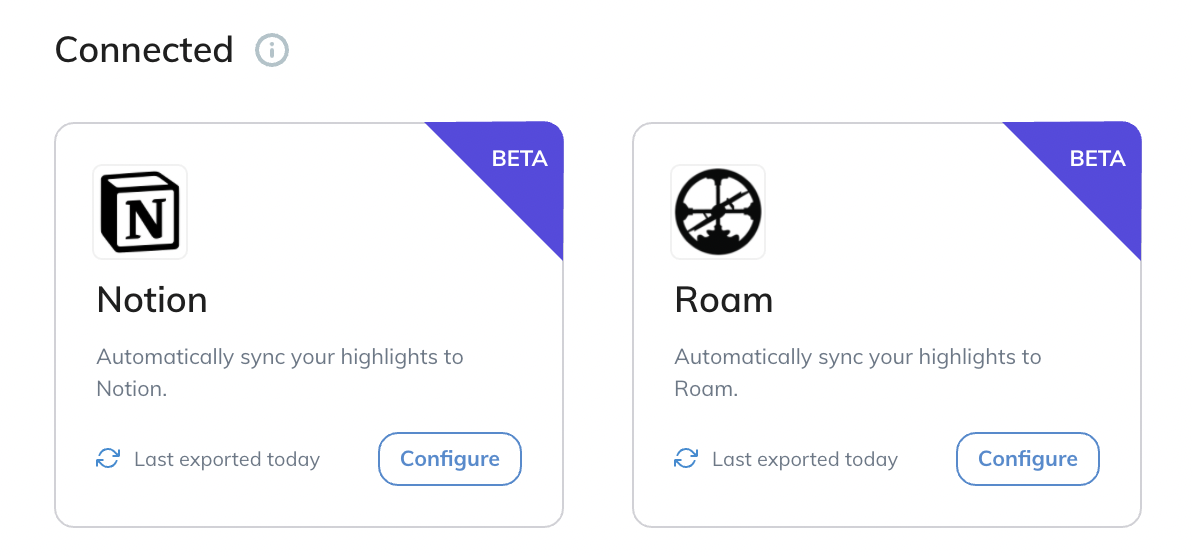Click the BETA badge on the Roam card
This screenshot has width=1192, height=556.
pyautogui.click(x=1097, y=159)
